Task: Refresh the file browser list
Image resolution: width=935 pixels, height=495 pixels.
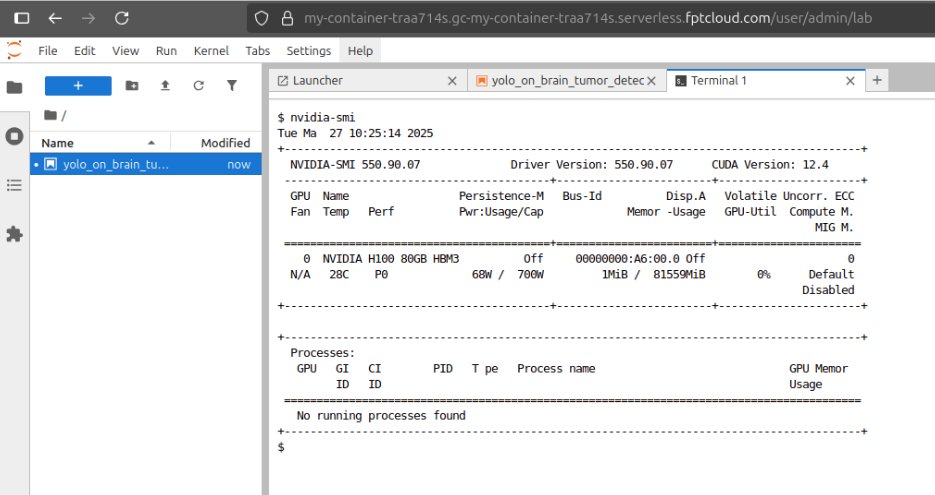Action: (199, 86)
